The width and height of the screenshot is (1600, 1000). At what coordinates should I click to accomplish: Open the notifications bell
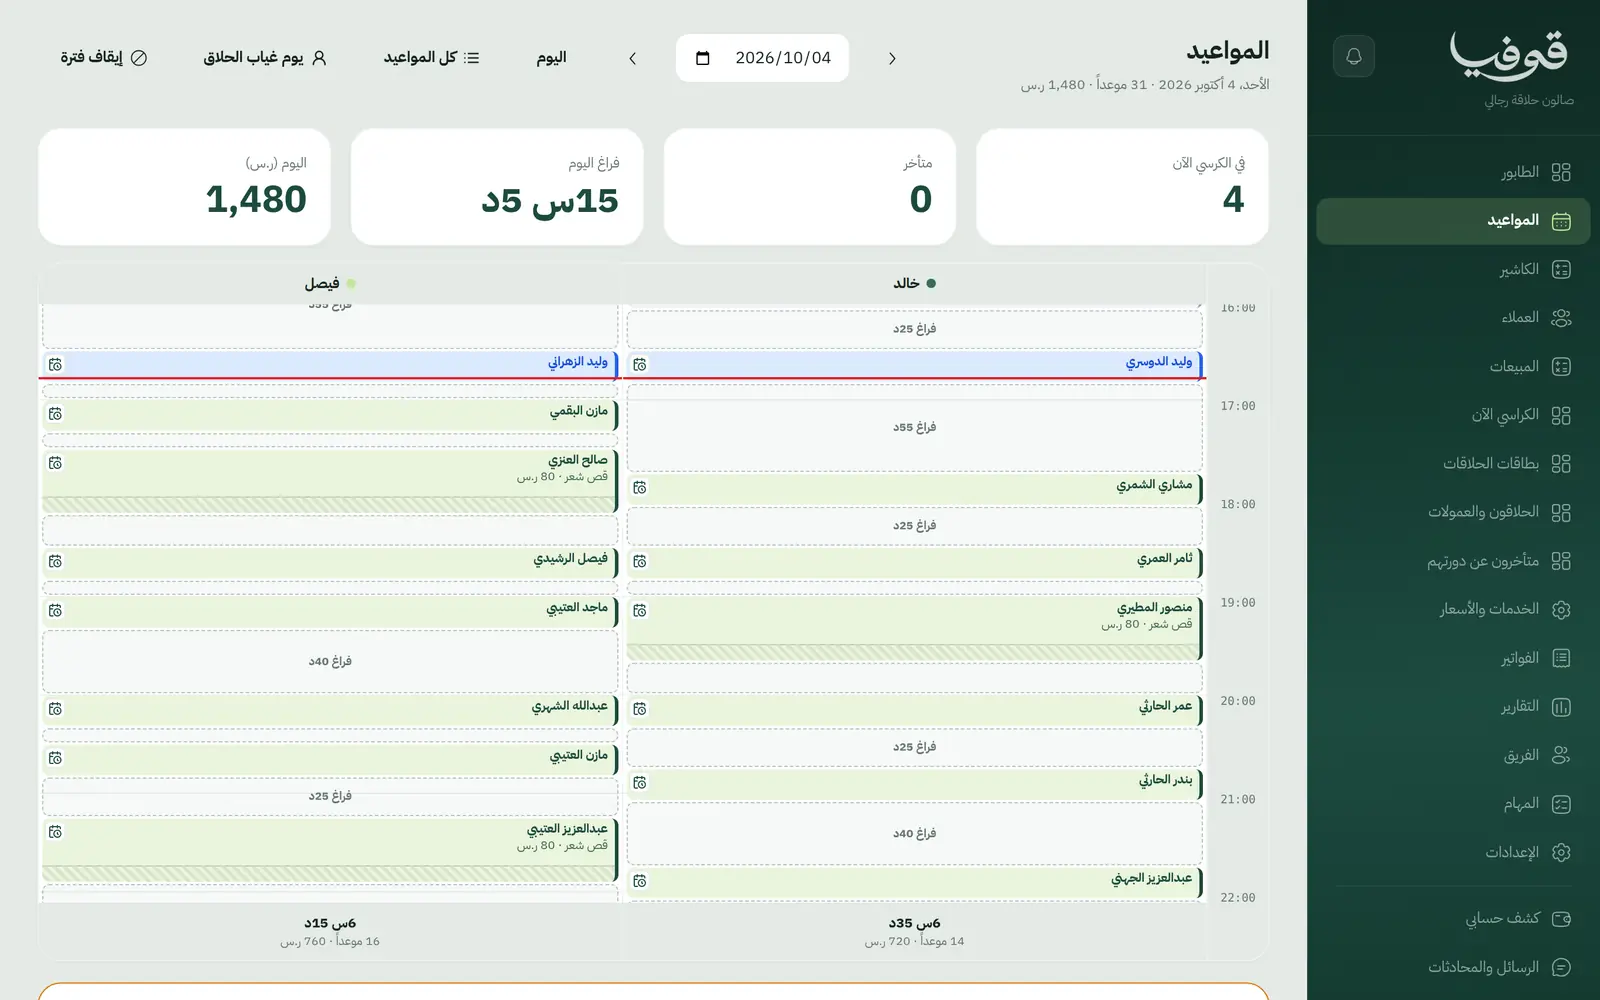[1354, 56]
